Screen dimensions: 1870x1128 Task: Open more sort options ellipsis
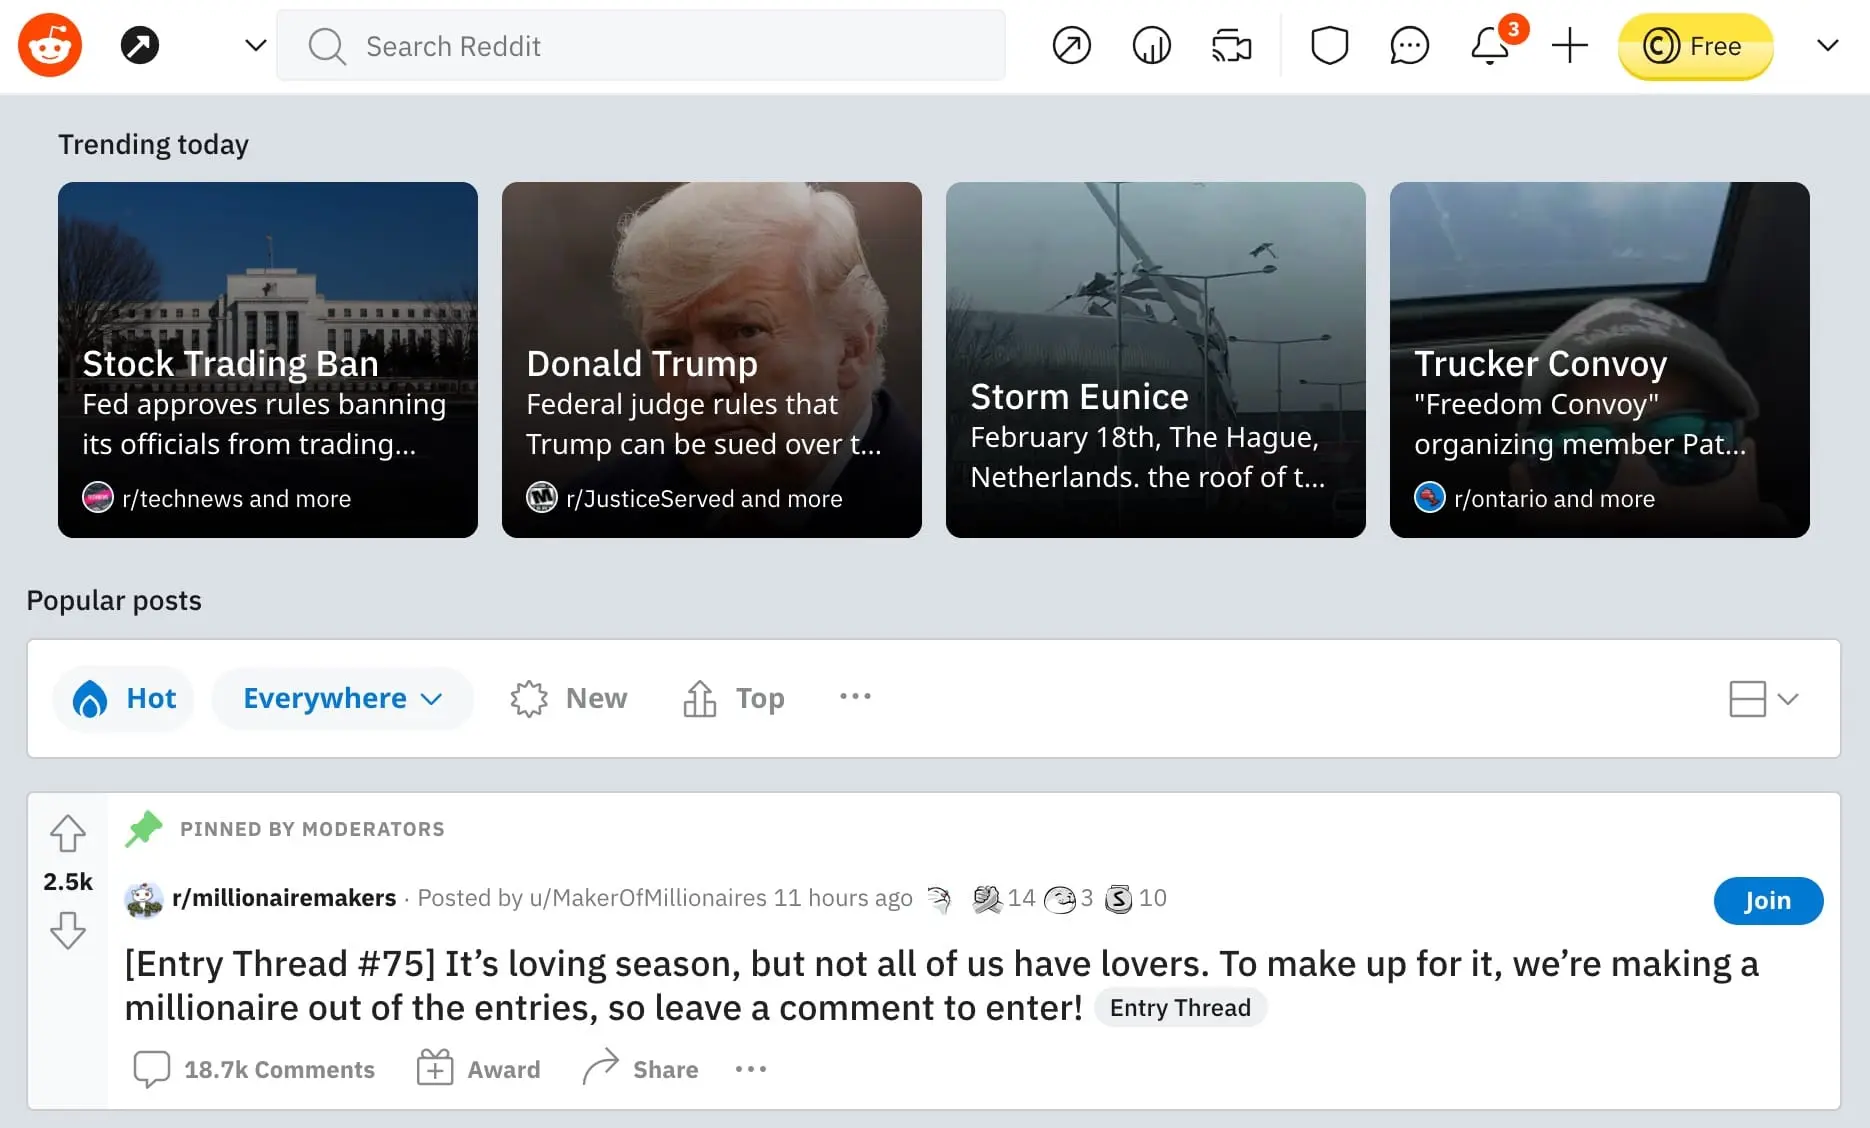click(x=855, y=696)
